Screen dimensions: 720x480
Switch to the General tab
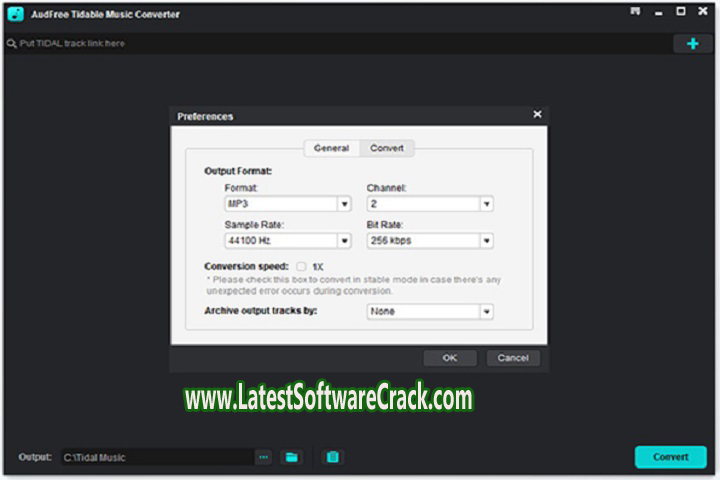point(332,148)
